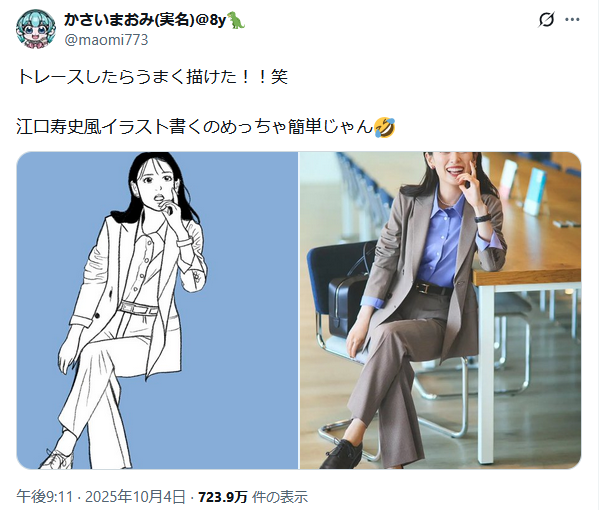Screen dimensions: 605x510
Task: Click the blue background of the illustration
Action: click(x=247, y=309)
